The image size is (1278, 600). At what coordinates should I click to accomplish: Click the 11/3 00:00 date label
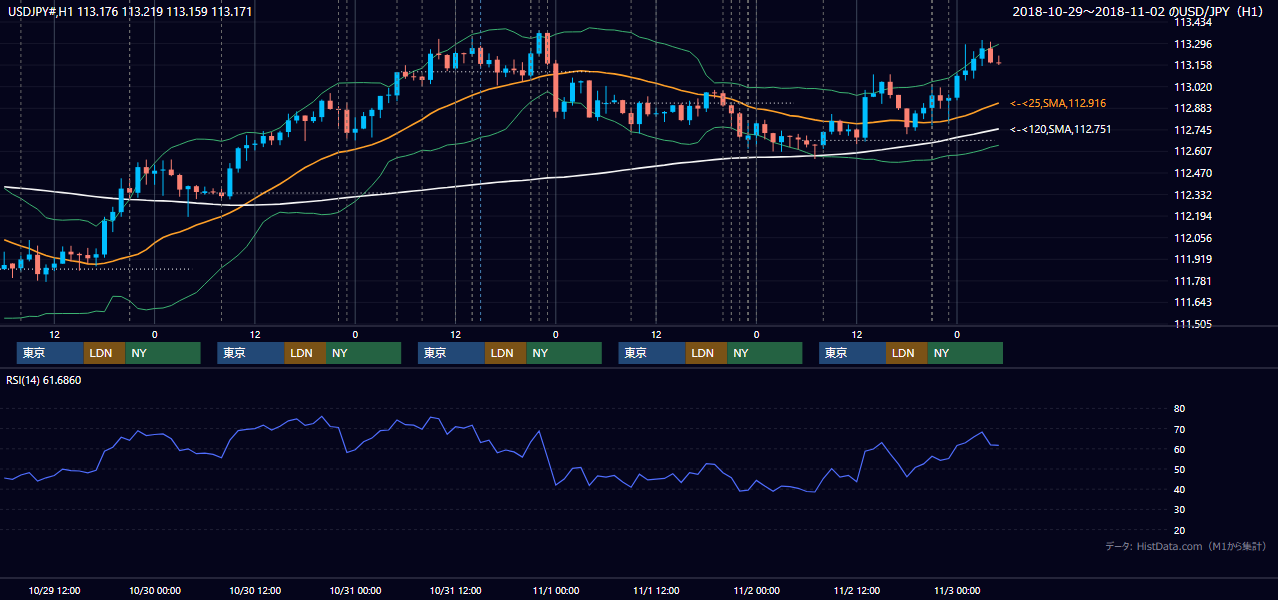pyautogui.click(x=959, y=591)
